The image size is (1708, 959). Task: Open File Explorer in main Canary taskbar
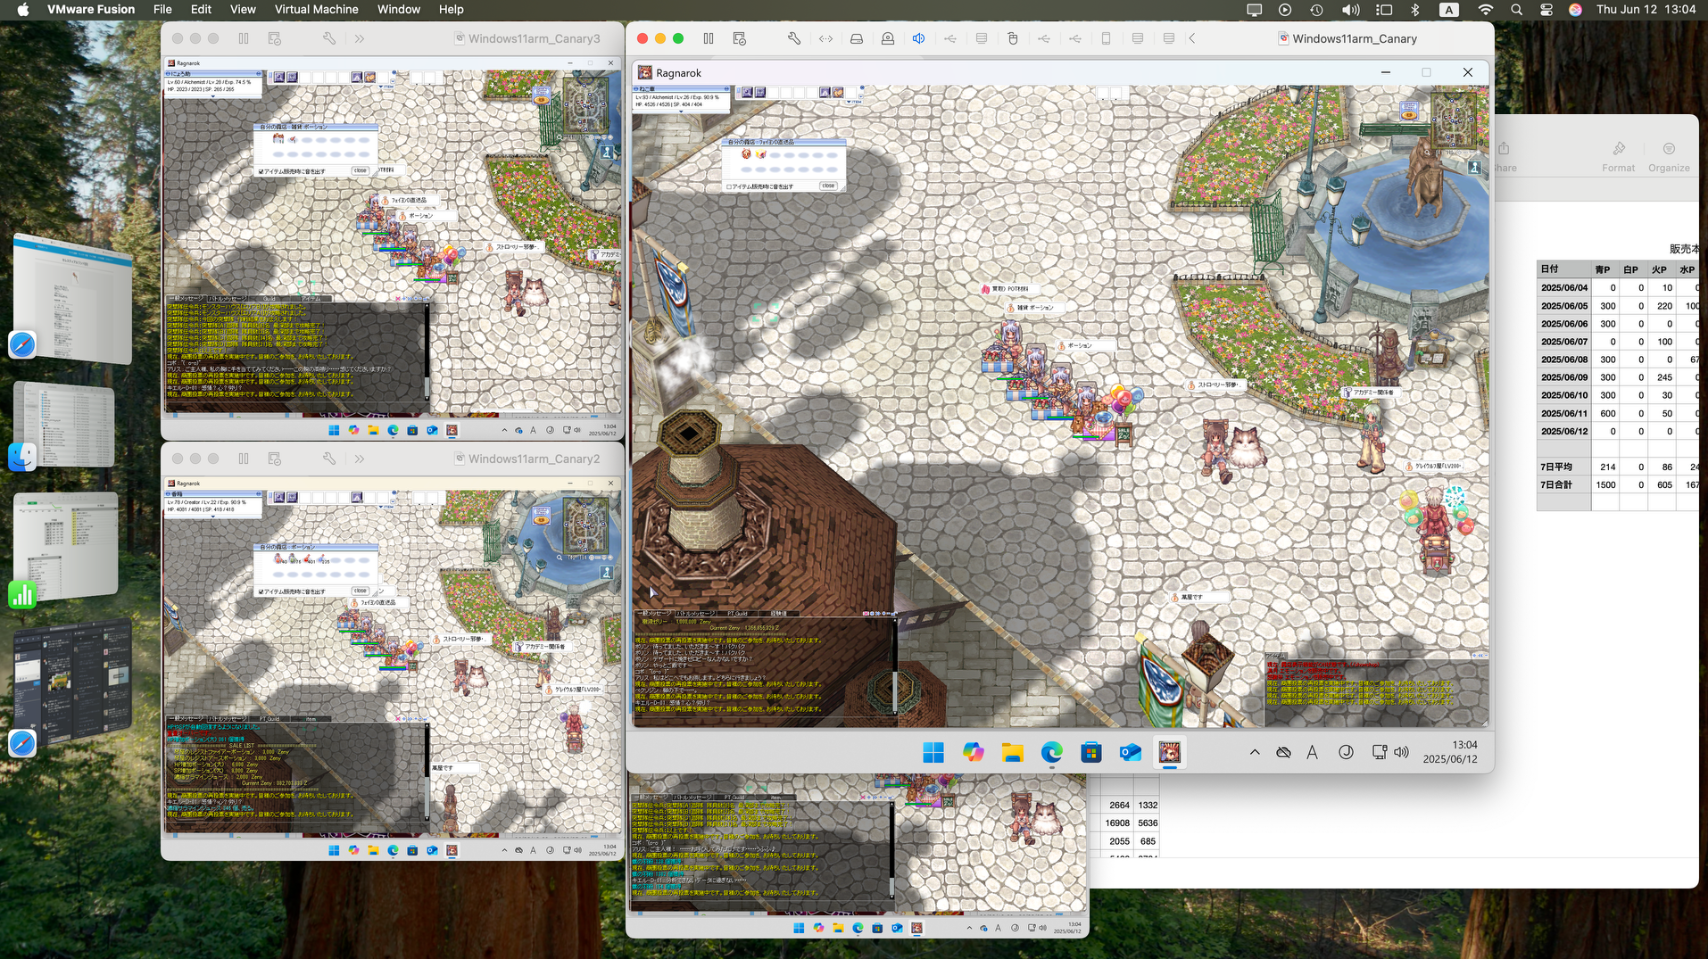[1012, 752]
